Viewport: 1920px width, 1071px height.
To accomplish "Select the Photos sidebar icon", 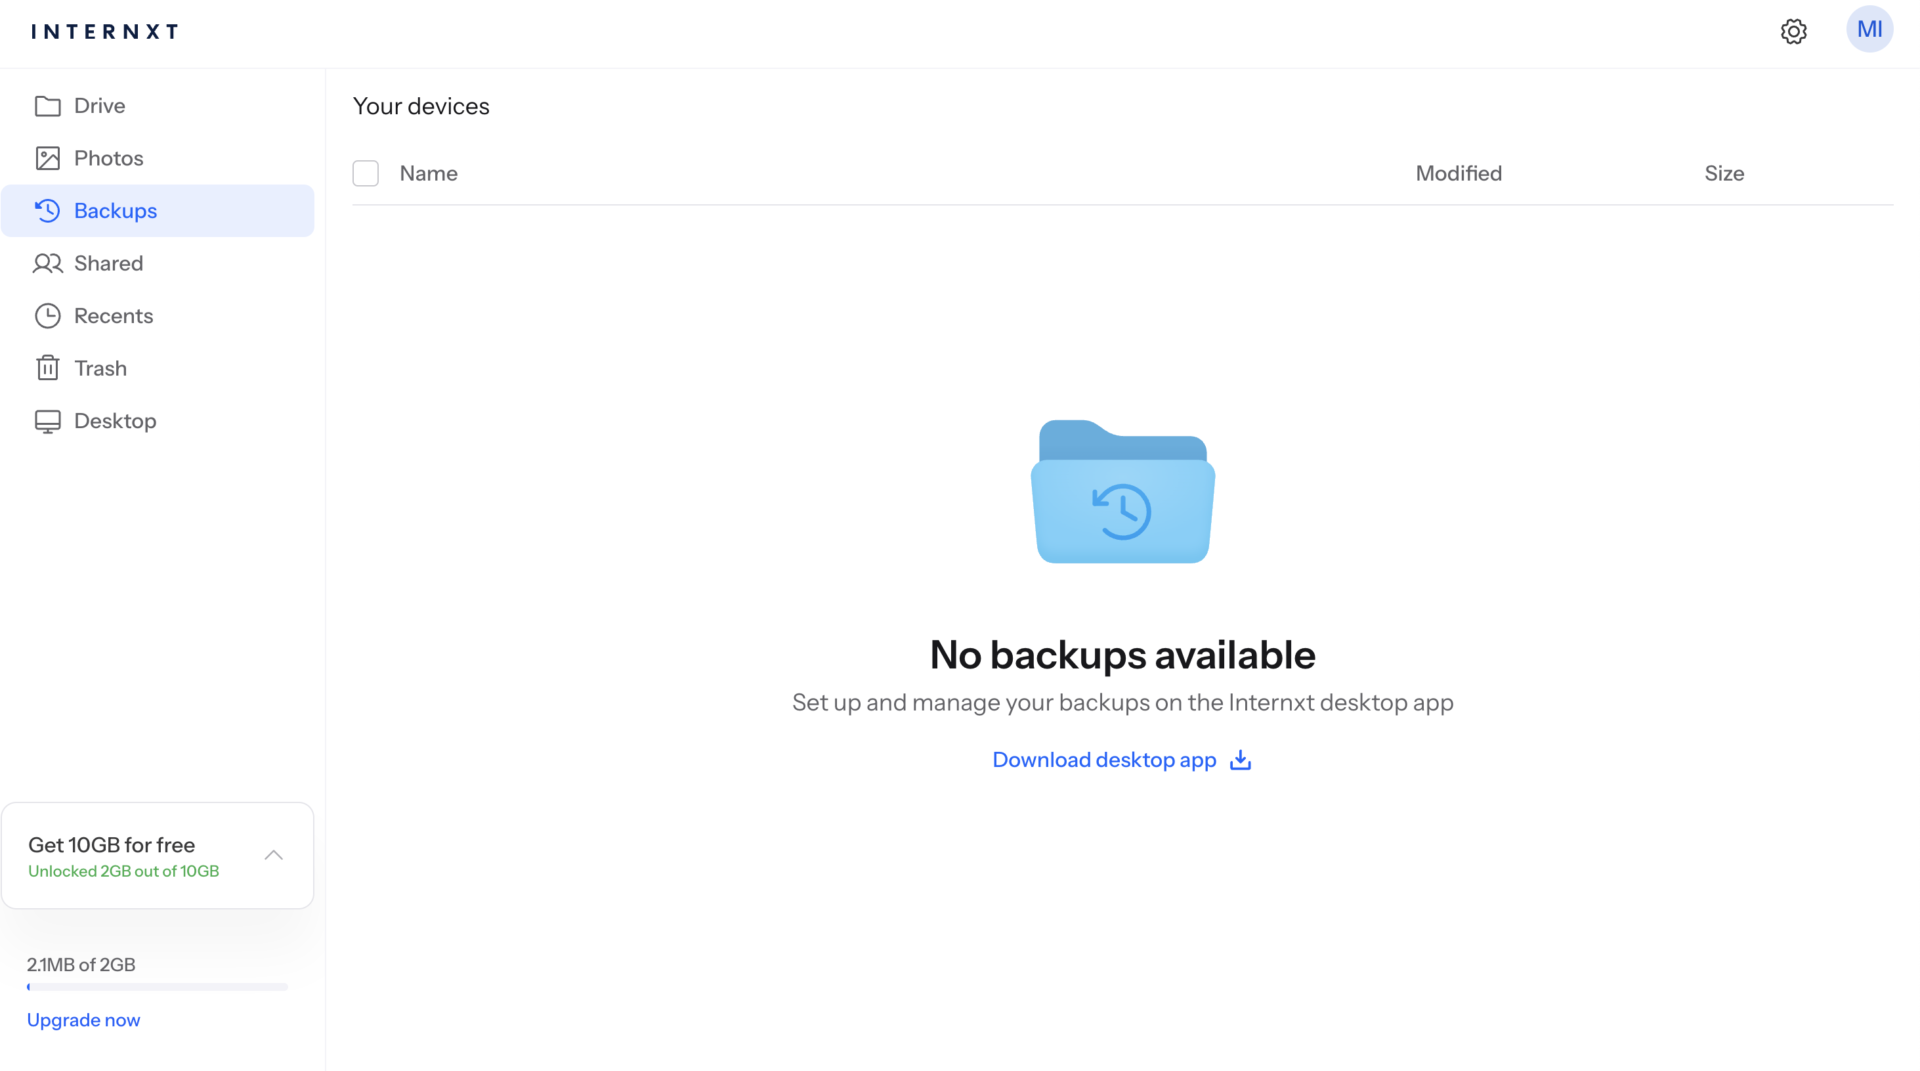I will click(x=48, y=157).
